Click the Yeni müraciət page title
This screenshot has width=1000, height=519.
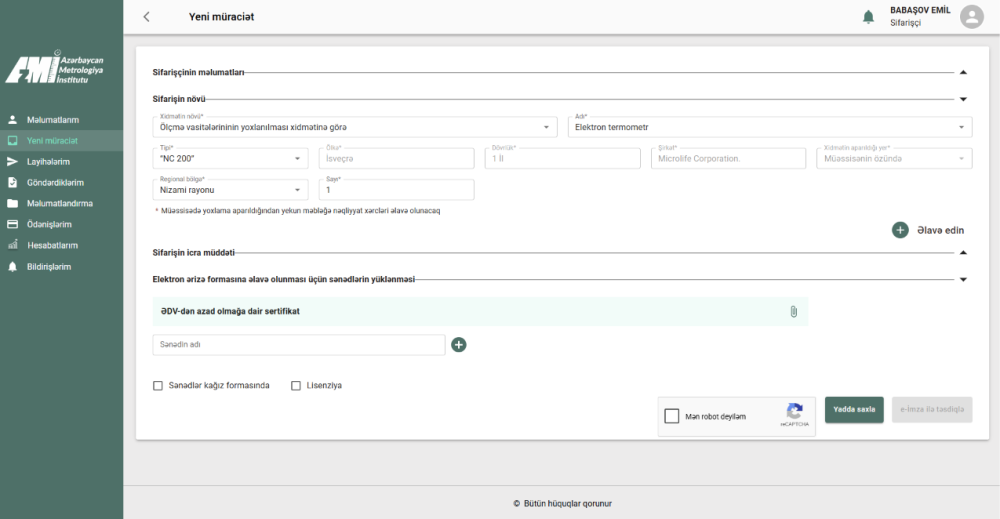(x=221, y=17)
